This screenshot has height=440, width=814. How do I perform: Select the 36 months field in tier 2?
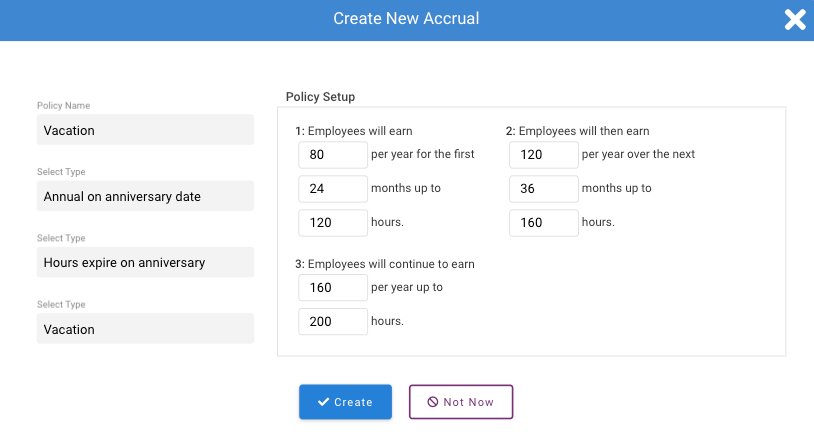tap(544, 189)
